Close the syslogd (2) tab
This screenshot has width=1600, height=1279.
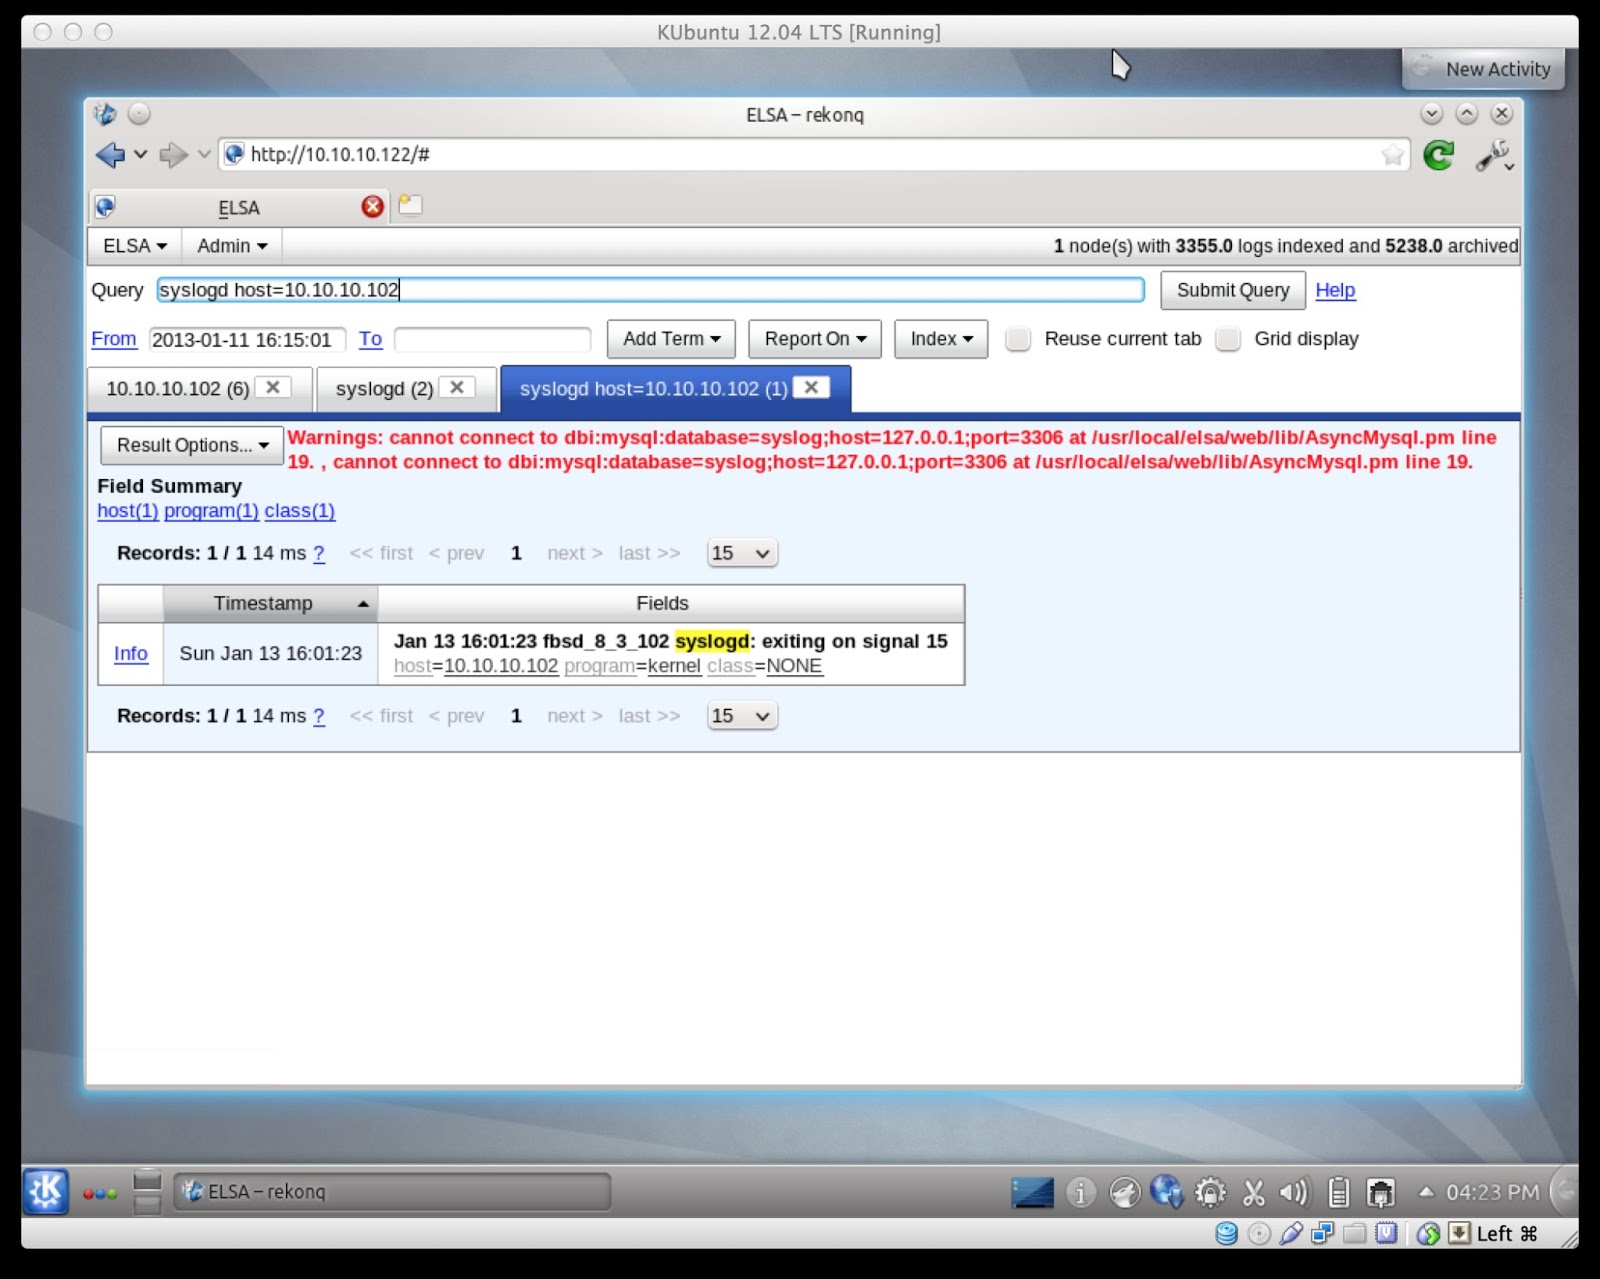[x=457, y=388]
